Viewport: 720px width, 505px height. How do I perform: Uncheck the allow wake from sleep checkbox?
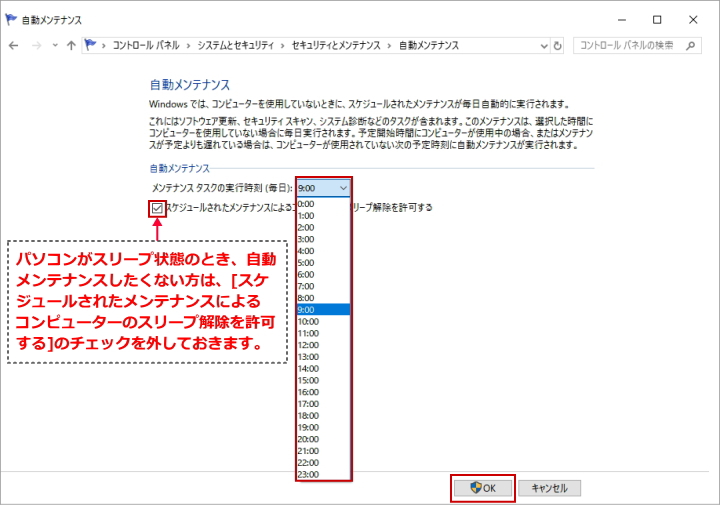click(157, 208)
